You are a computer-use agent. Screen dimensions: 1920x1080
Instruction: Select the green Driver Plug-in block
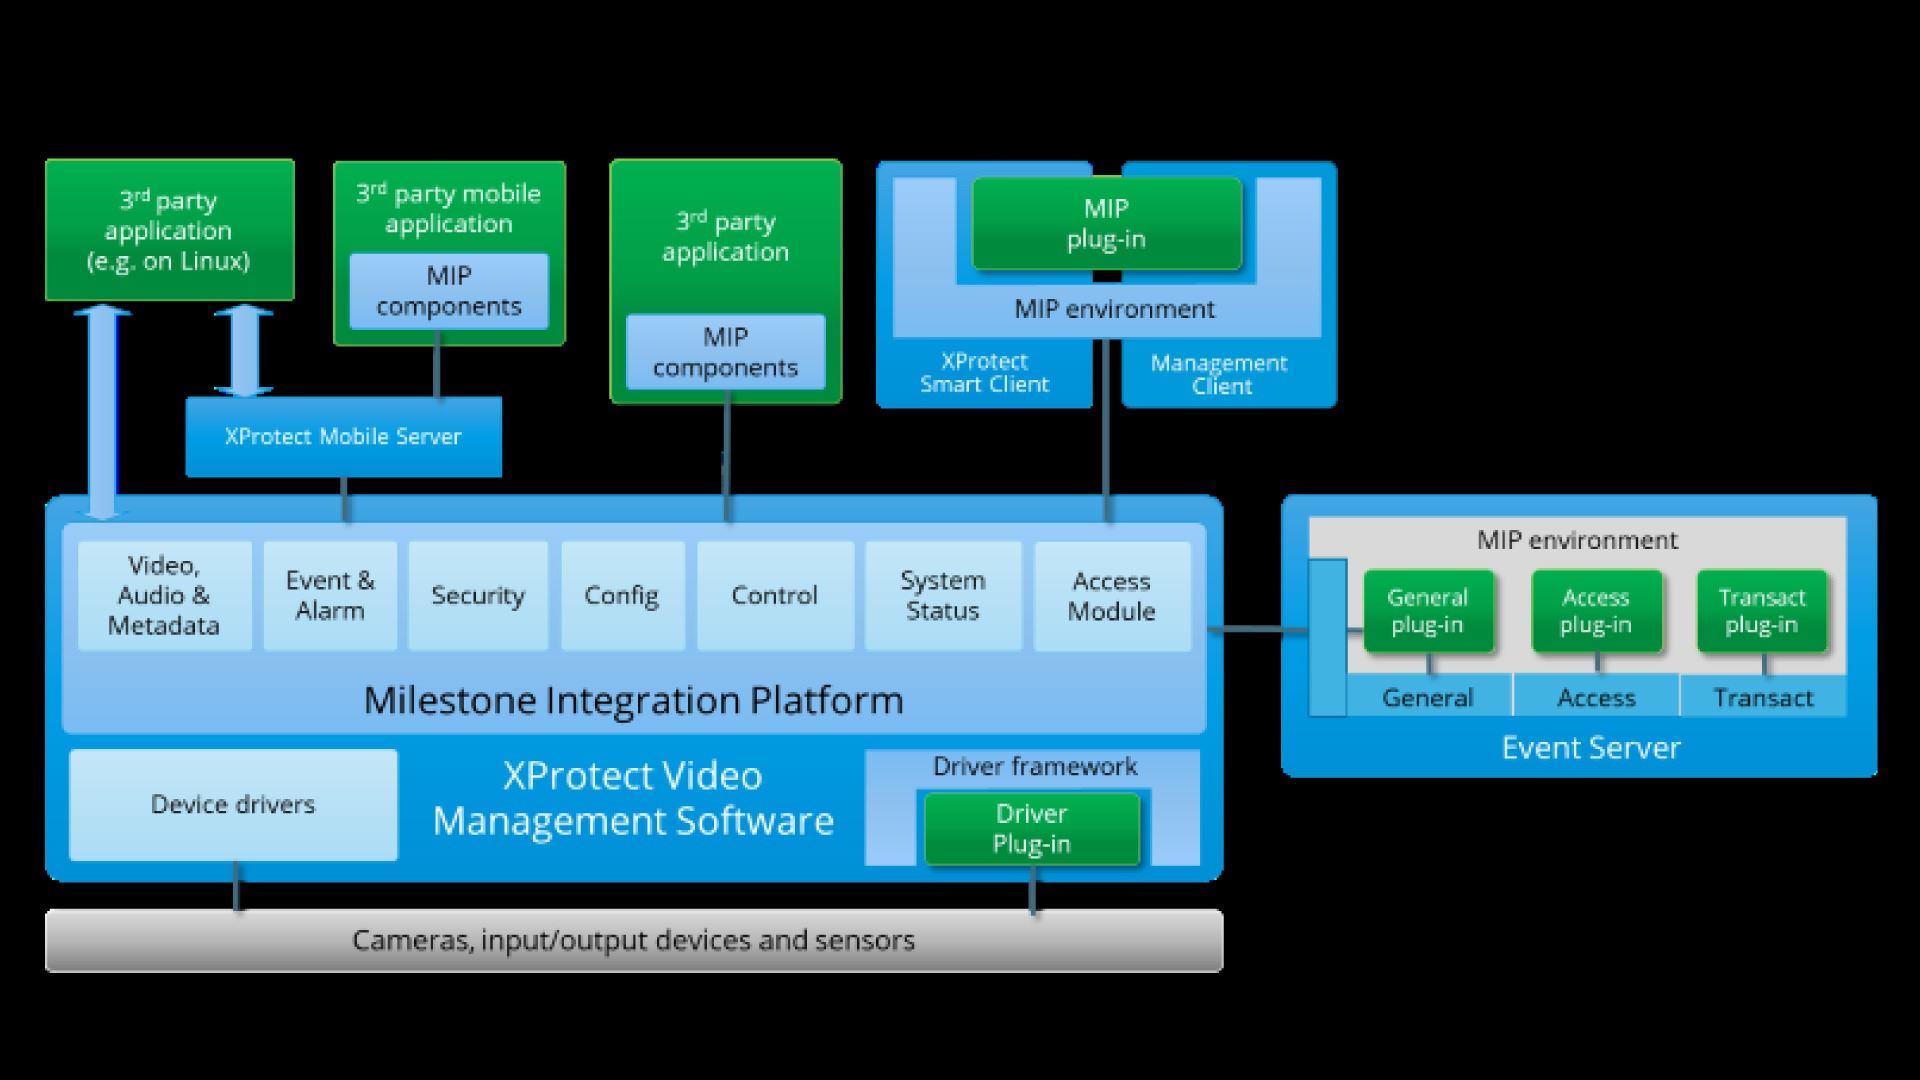click(1032, 829)
